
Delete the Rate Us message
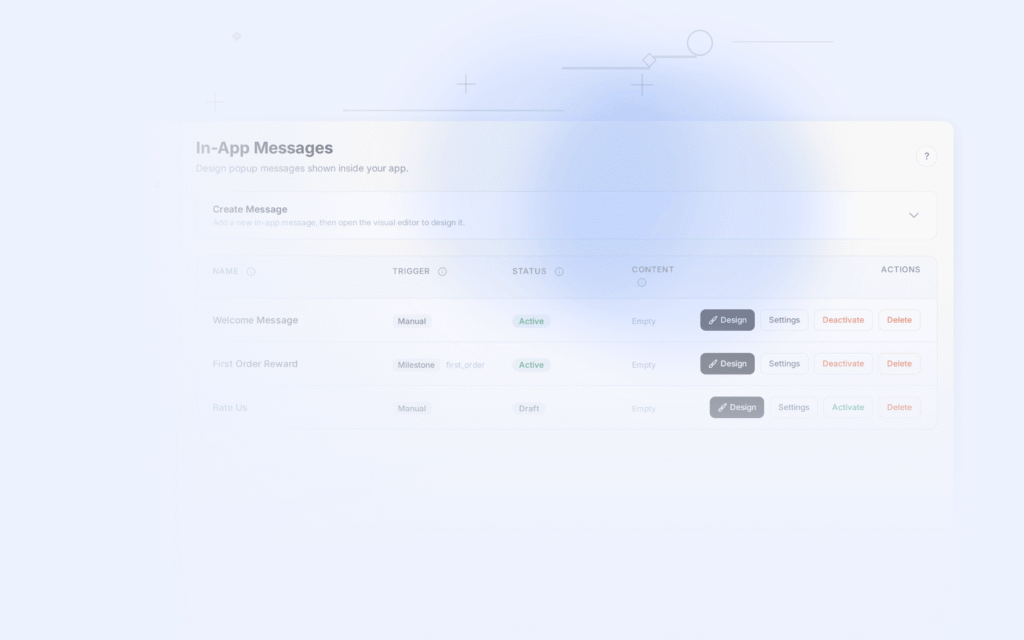click(x=899, y=408)
